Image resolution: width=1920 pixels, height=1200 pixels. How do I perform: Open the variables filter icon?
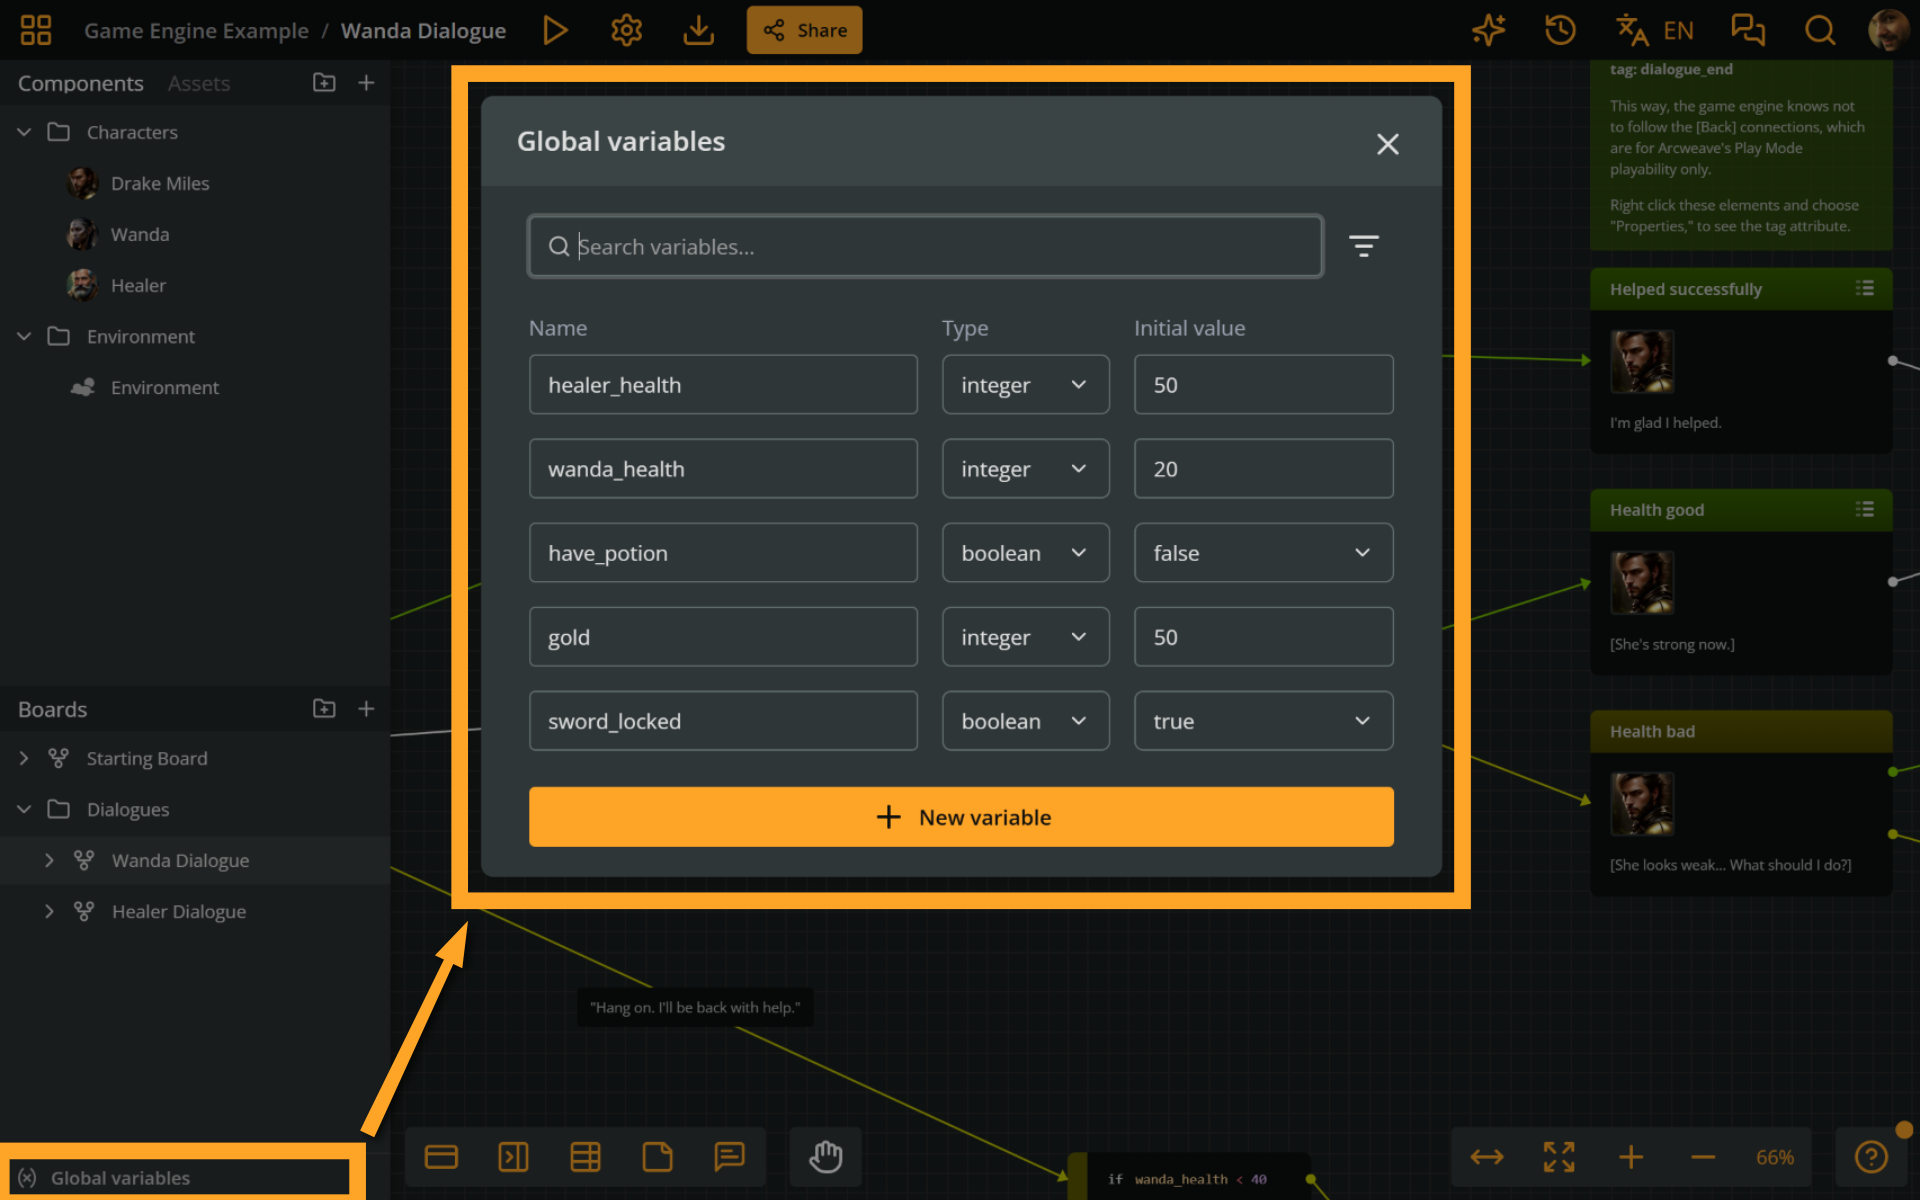click(x=1363, y=246)
